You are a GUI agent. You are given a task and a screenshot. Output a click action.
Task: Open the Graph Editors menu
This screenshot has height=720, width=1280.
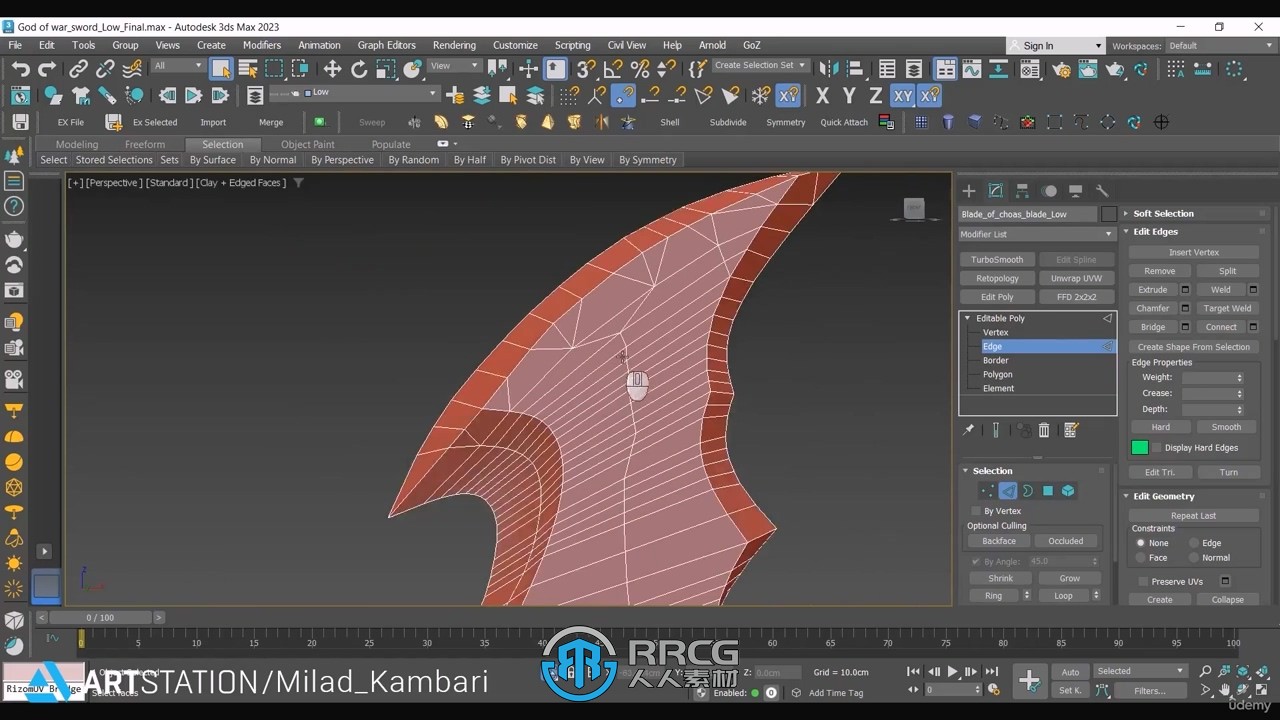point(386,45)
